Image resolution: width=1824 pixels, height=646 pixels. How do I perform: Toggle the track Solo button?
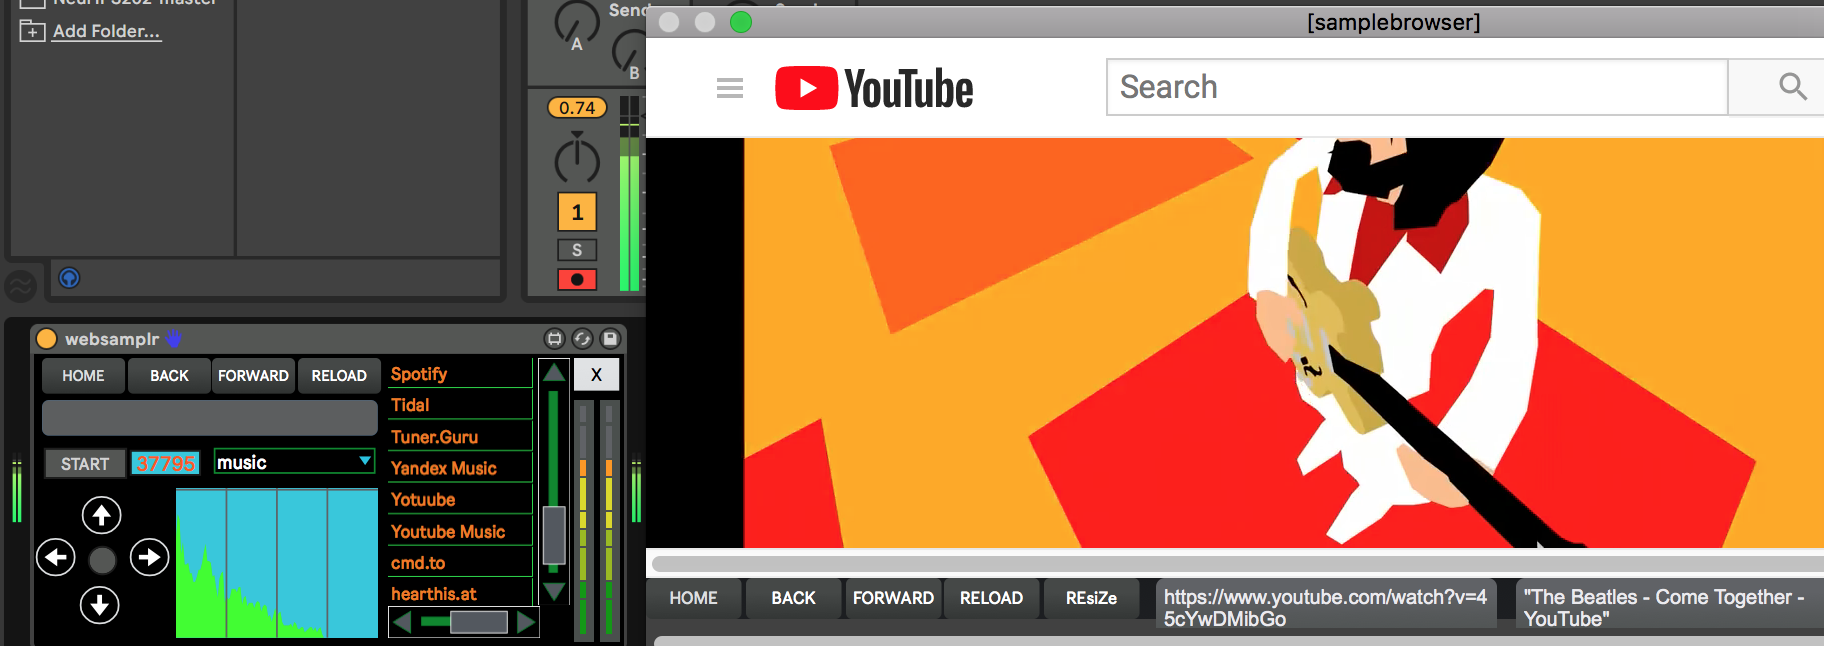(577, 250)
